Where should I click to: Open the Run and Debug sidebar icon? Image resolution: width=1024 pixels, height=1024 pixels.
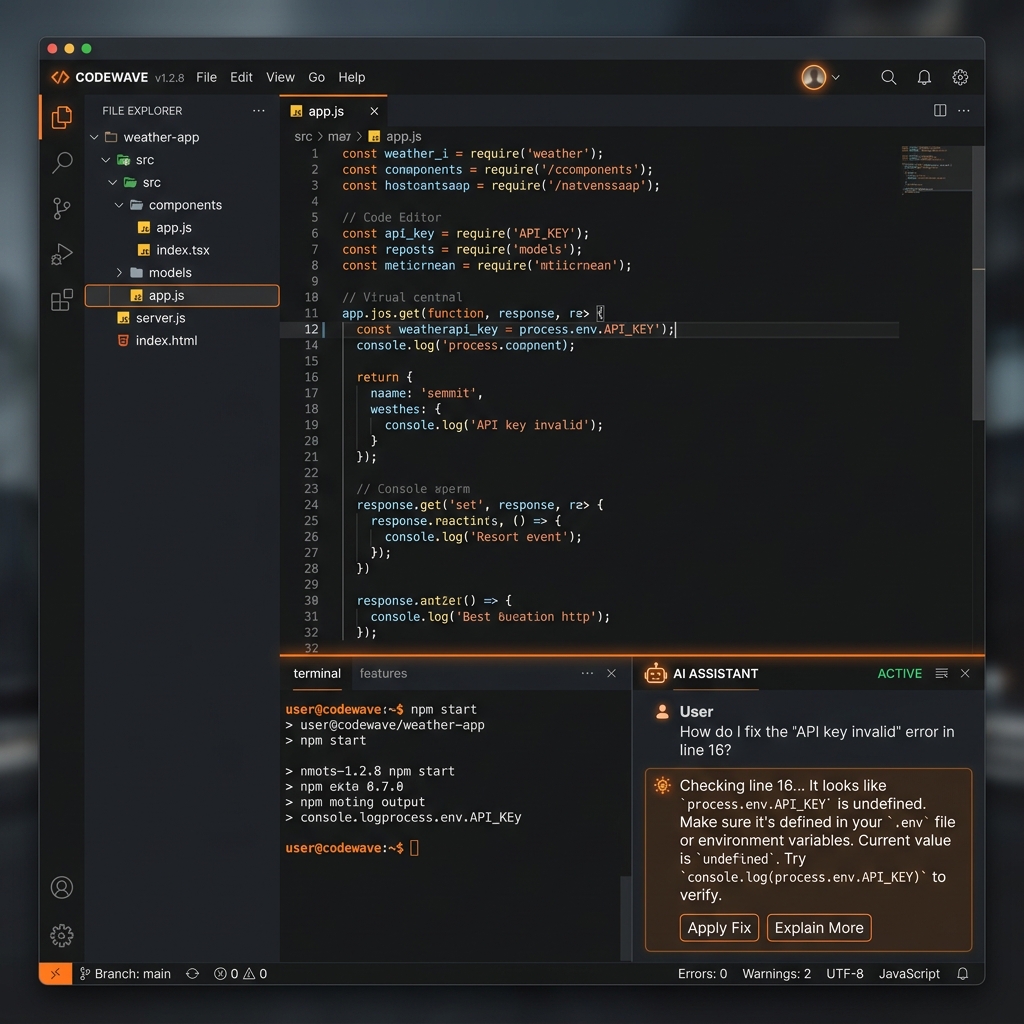(x=61, y=254)
